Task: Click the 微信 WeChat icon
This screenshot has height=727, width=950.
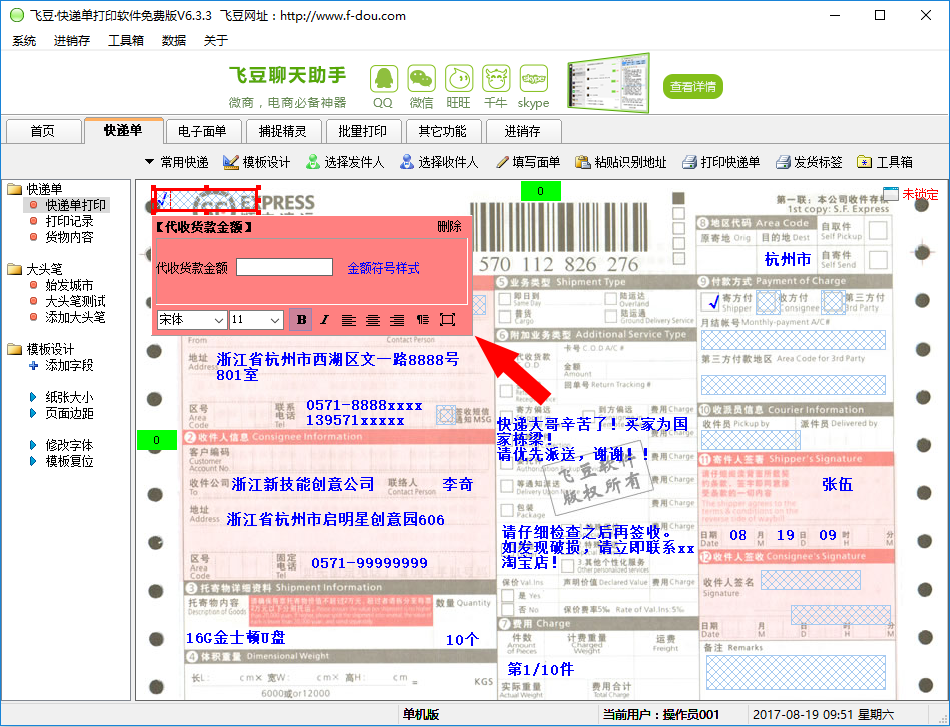Action: [x=421, y=79]
